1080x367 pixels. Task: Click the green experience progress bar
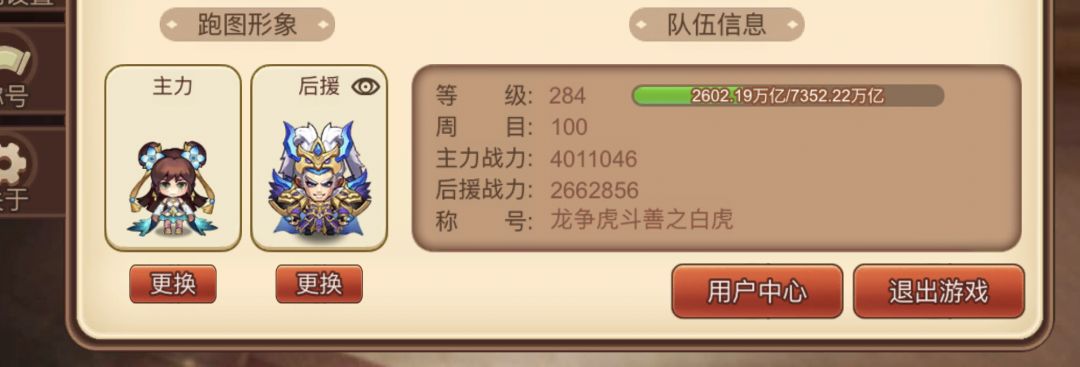tap(787, 96)
